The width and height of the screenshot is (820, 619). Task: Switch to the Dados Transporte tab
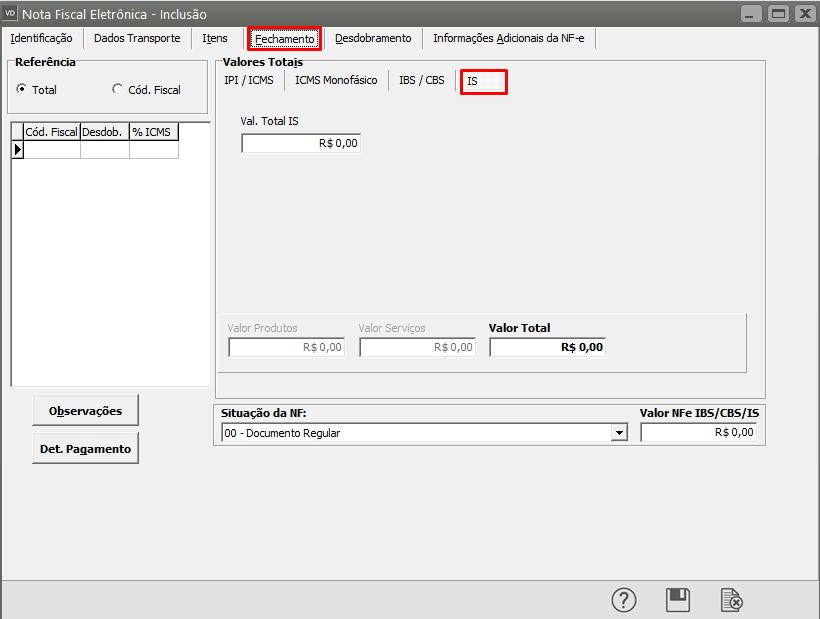tap(137, 38)
